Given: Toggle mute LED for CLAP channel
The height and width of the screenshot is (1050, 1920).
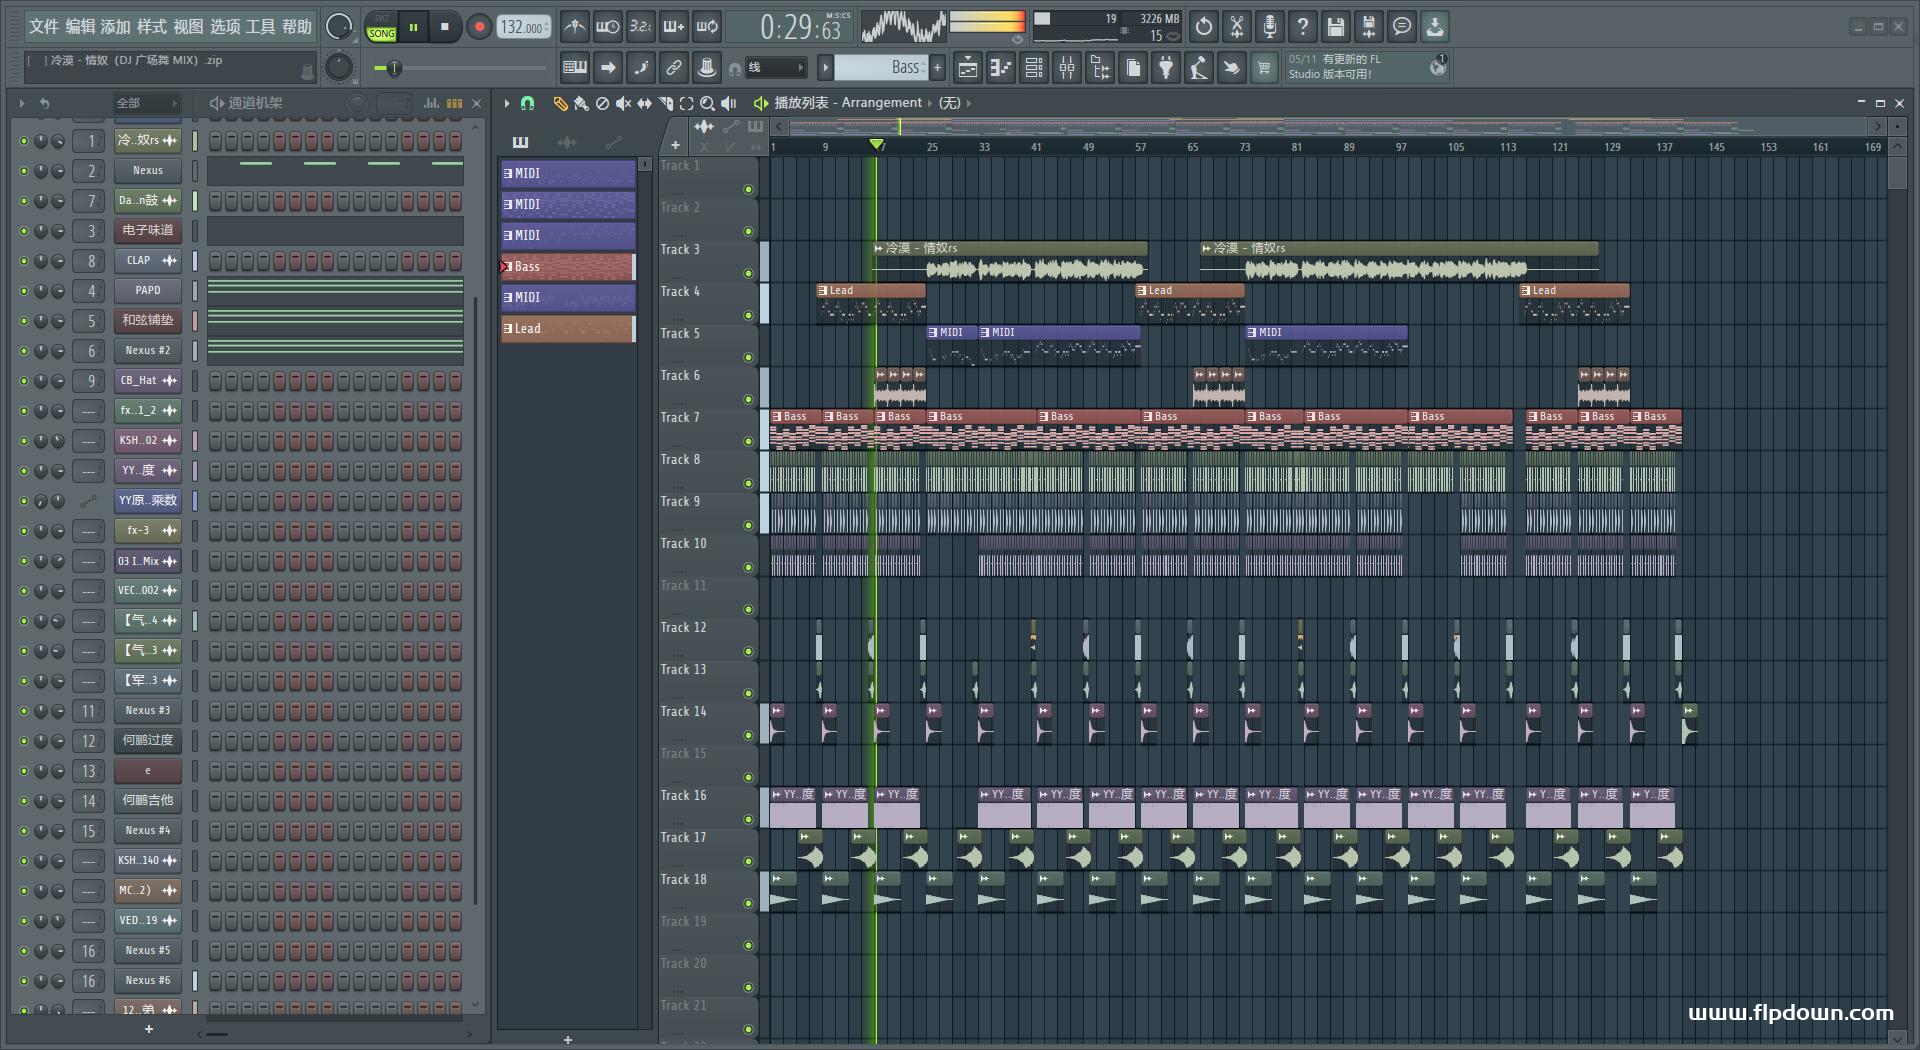Looking at the screenshot, I should tap(23, 261).
